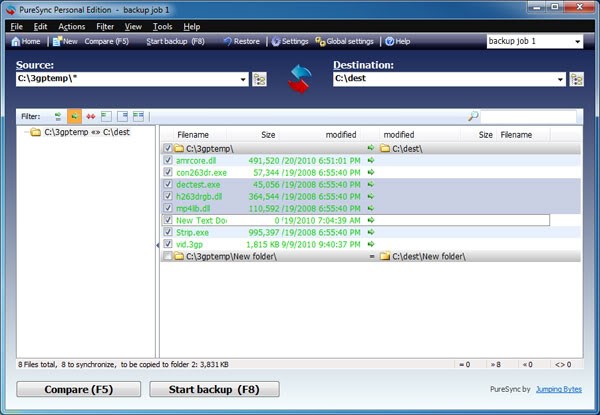Collapse the C:\3gptemp tree node
Viewport: 600px width, 415px height.
tap(26, 132)
